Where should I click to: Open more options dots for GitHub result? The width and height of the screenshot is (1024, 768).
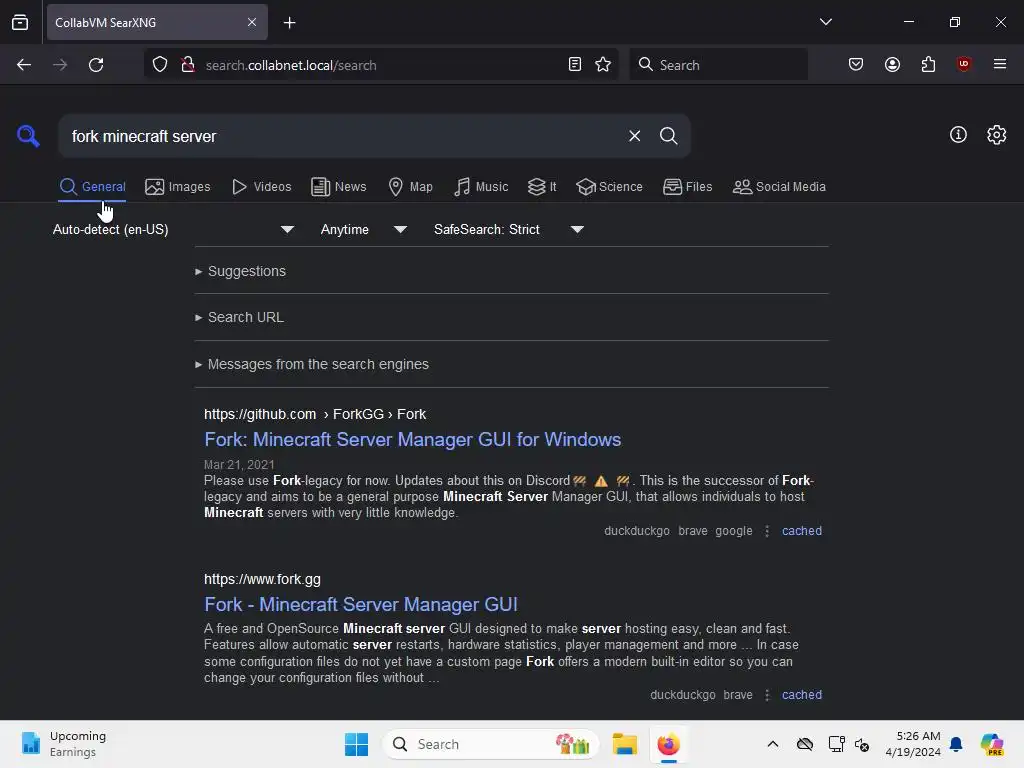767,531
